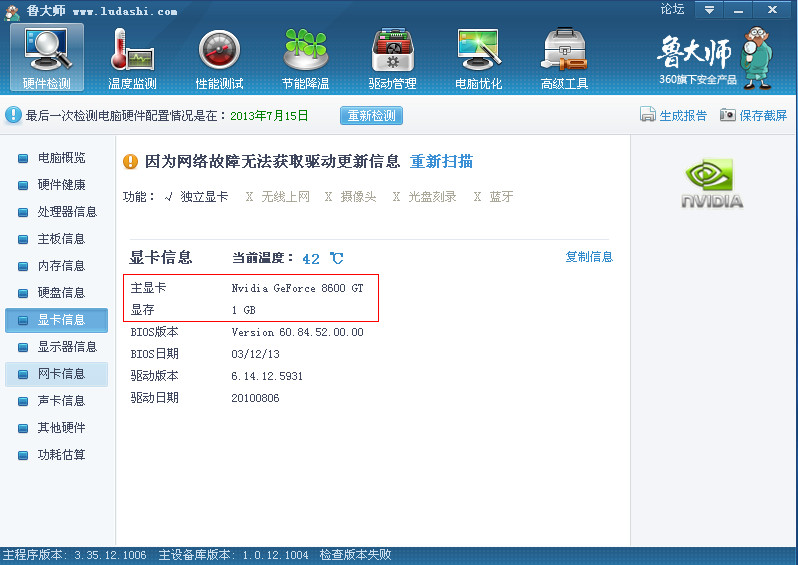
Task: Click the 无线上网 feature label
Action: [286, 196]
